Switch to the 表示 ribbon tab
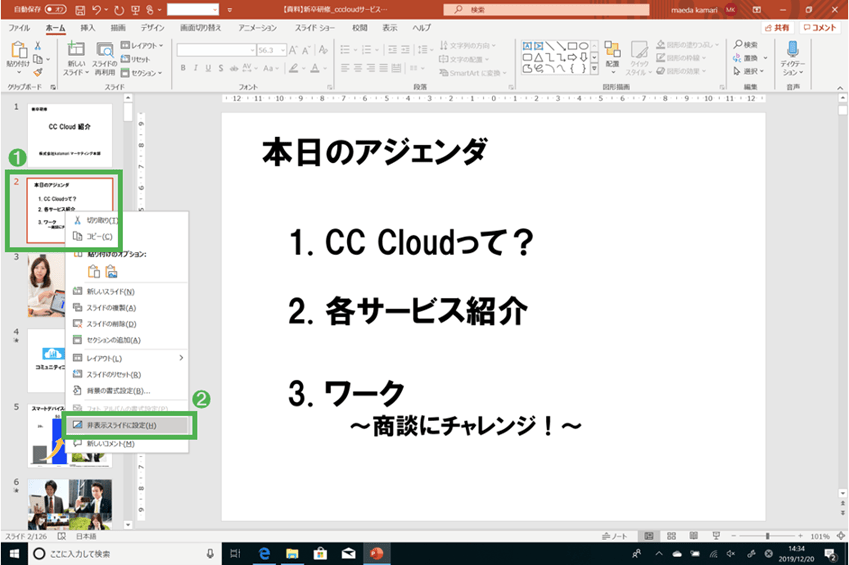This screenshot has height=565, width=849. pos(390,28)
